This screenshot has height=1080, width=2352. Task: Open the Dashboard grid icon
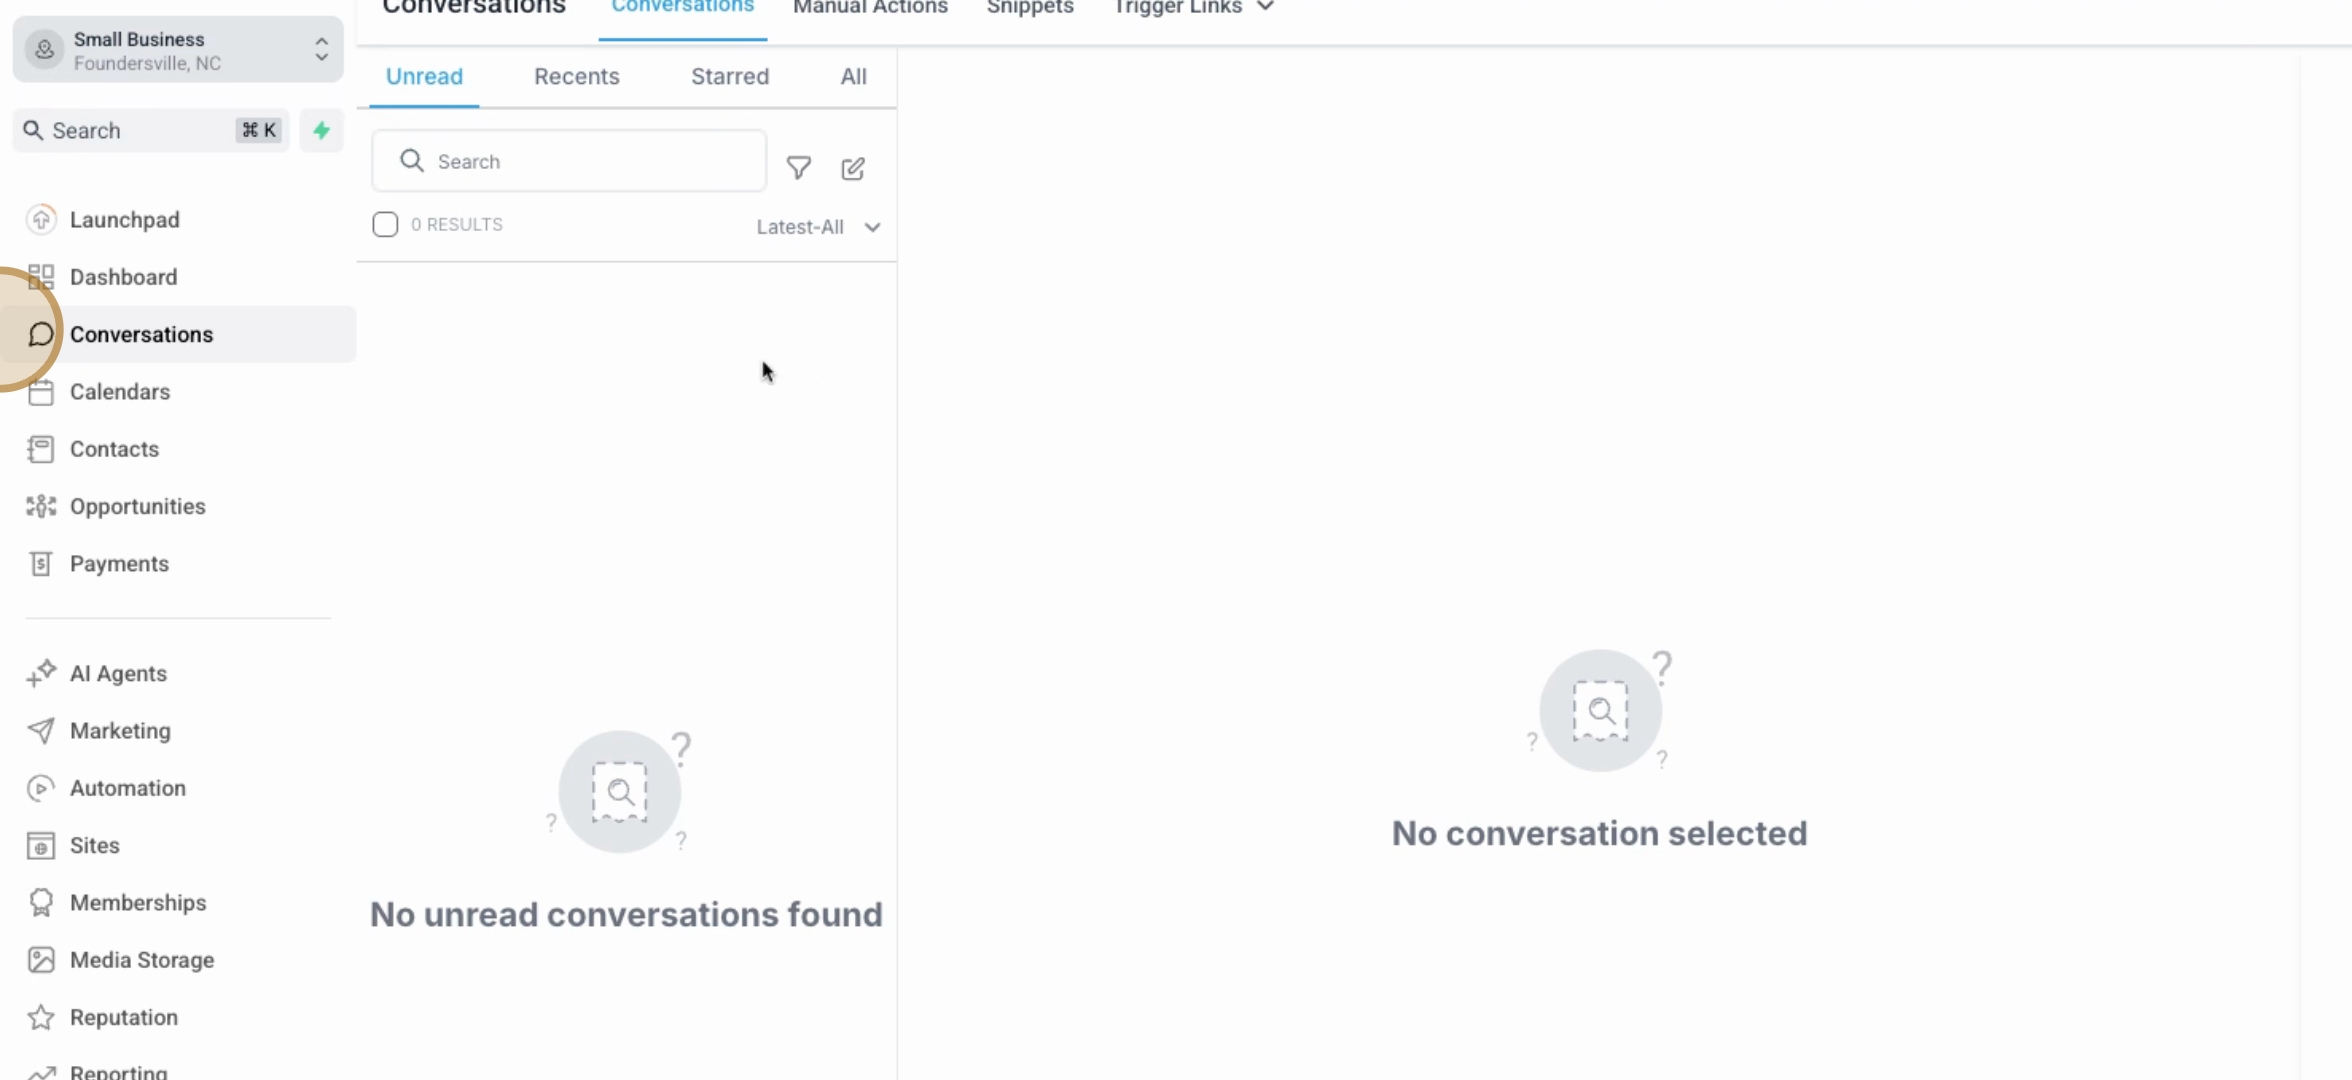click(x=41, y=276)
